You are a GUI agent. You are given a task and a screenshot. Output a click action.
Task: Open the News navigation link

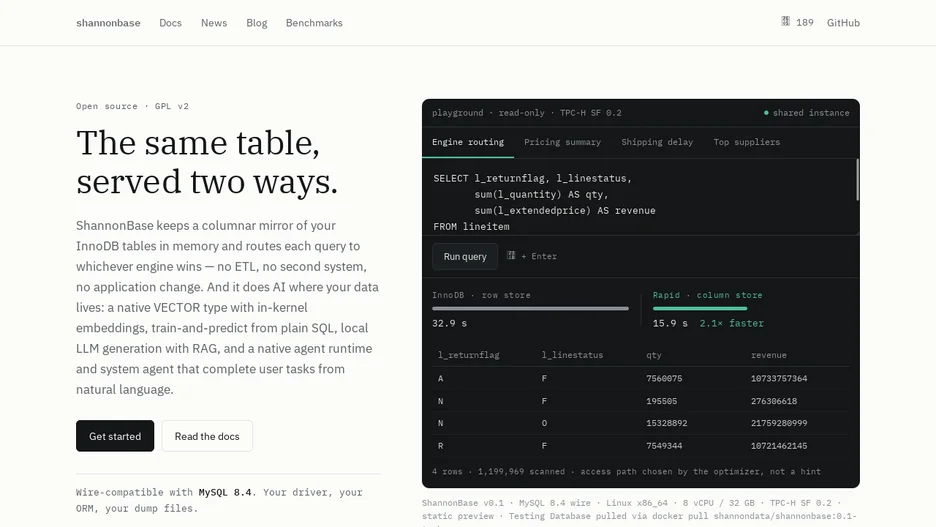pyautogui.click(x=214, y=23)
